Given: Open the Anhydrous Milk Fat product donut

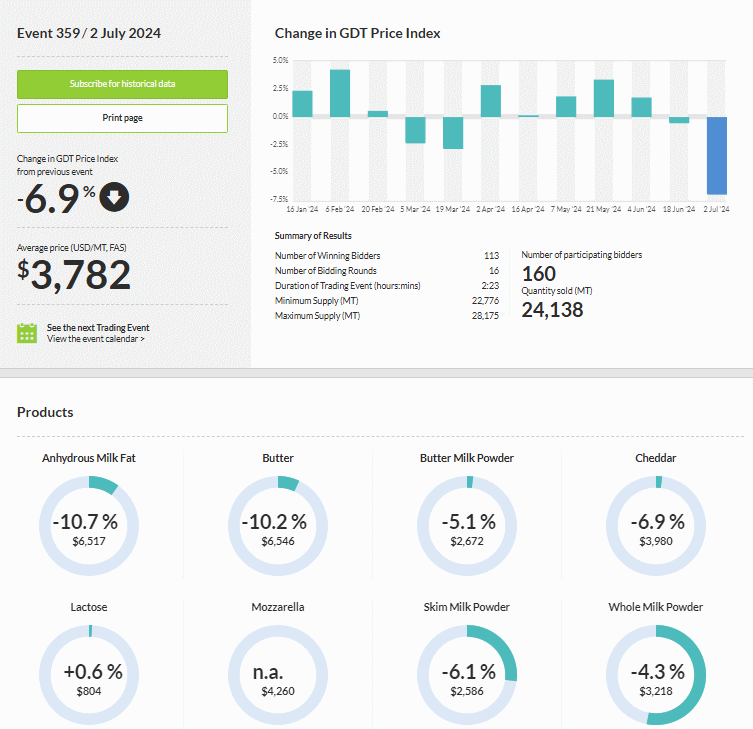Looking at the screenshot, I should click(89, 526).
